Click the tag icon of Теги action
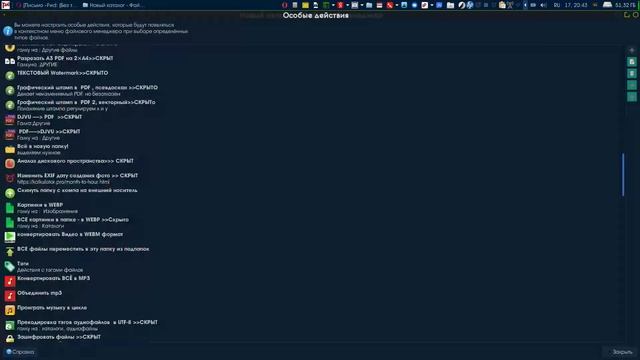640x360 pixels. coord(10,267)
